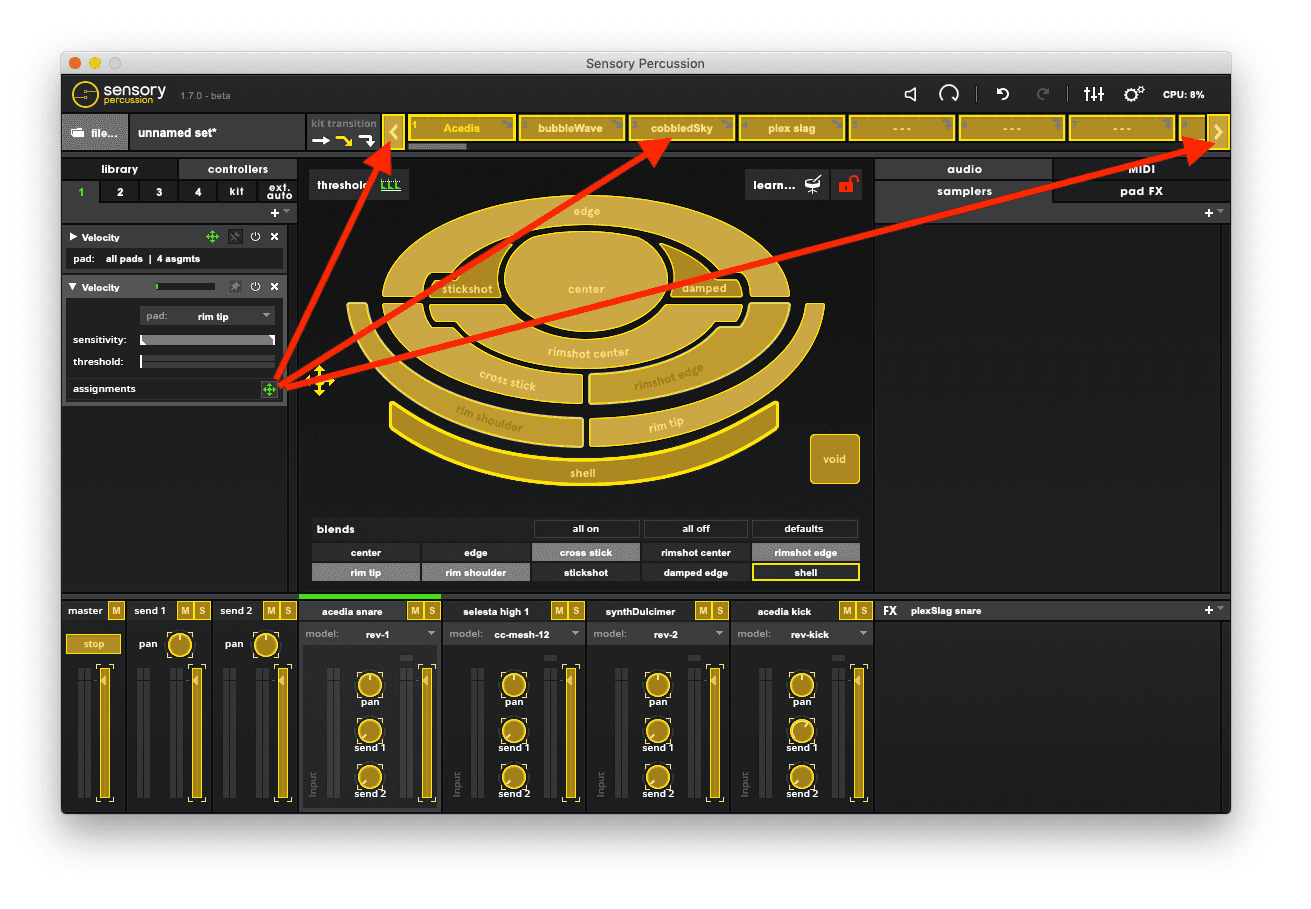This screenshot has height=909, width=1311.
Task: Toggle power on expanded Velocity controller
Action: coord(255,287)
